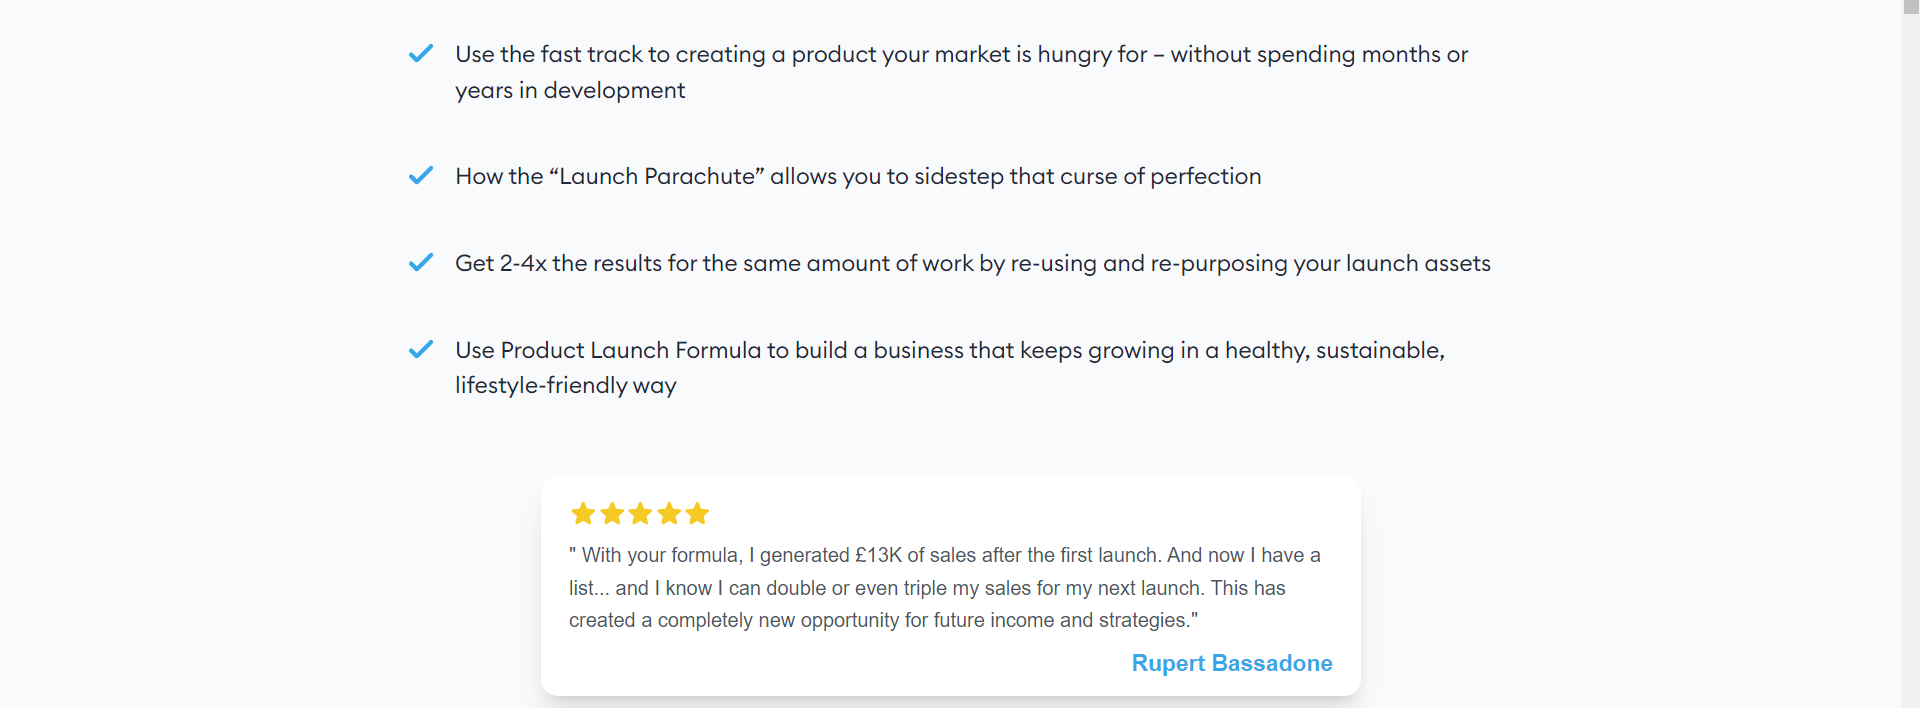Open the Rupert Bassadone author name link
This screenshot has width=1920, height=708.
click(x=1231, y=663)
